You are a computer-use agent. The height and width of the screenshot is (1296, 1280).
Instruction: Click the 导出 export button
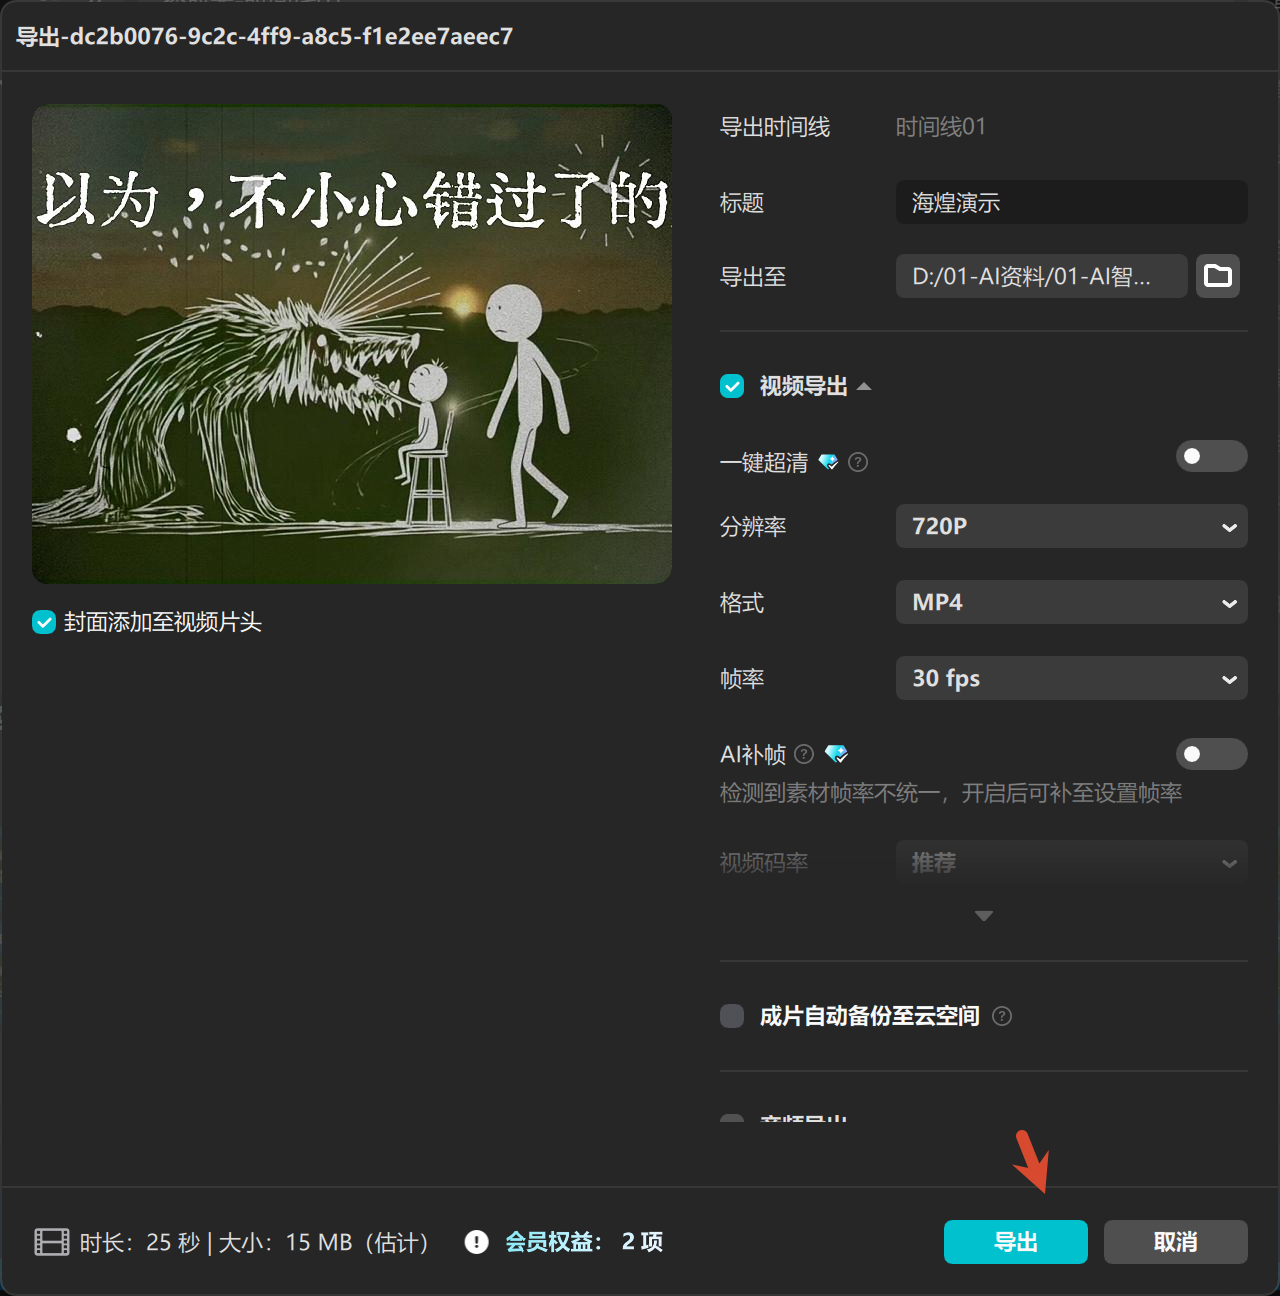tap(1015, 1242)
